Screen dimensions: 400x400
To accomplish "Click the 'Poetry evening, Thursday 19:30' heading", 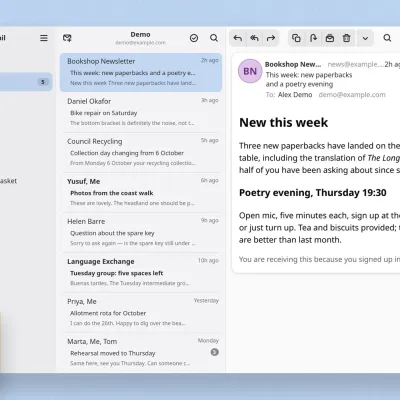I will [313, 193].
